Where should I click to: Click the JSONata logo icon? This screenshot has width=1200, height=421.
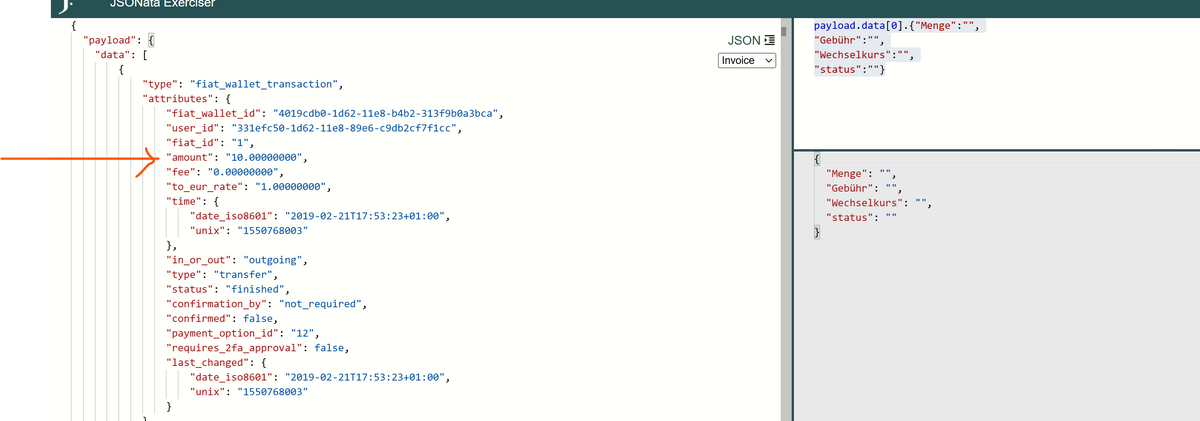66,5
